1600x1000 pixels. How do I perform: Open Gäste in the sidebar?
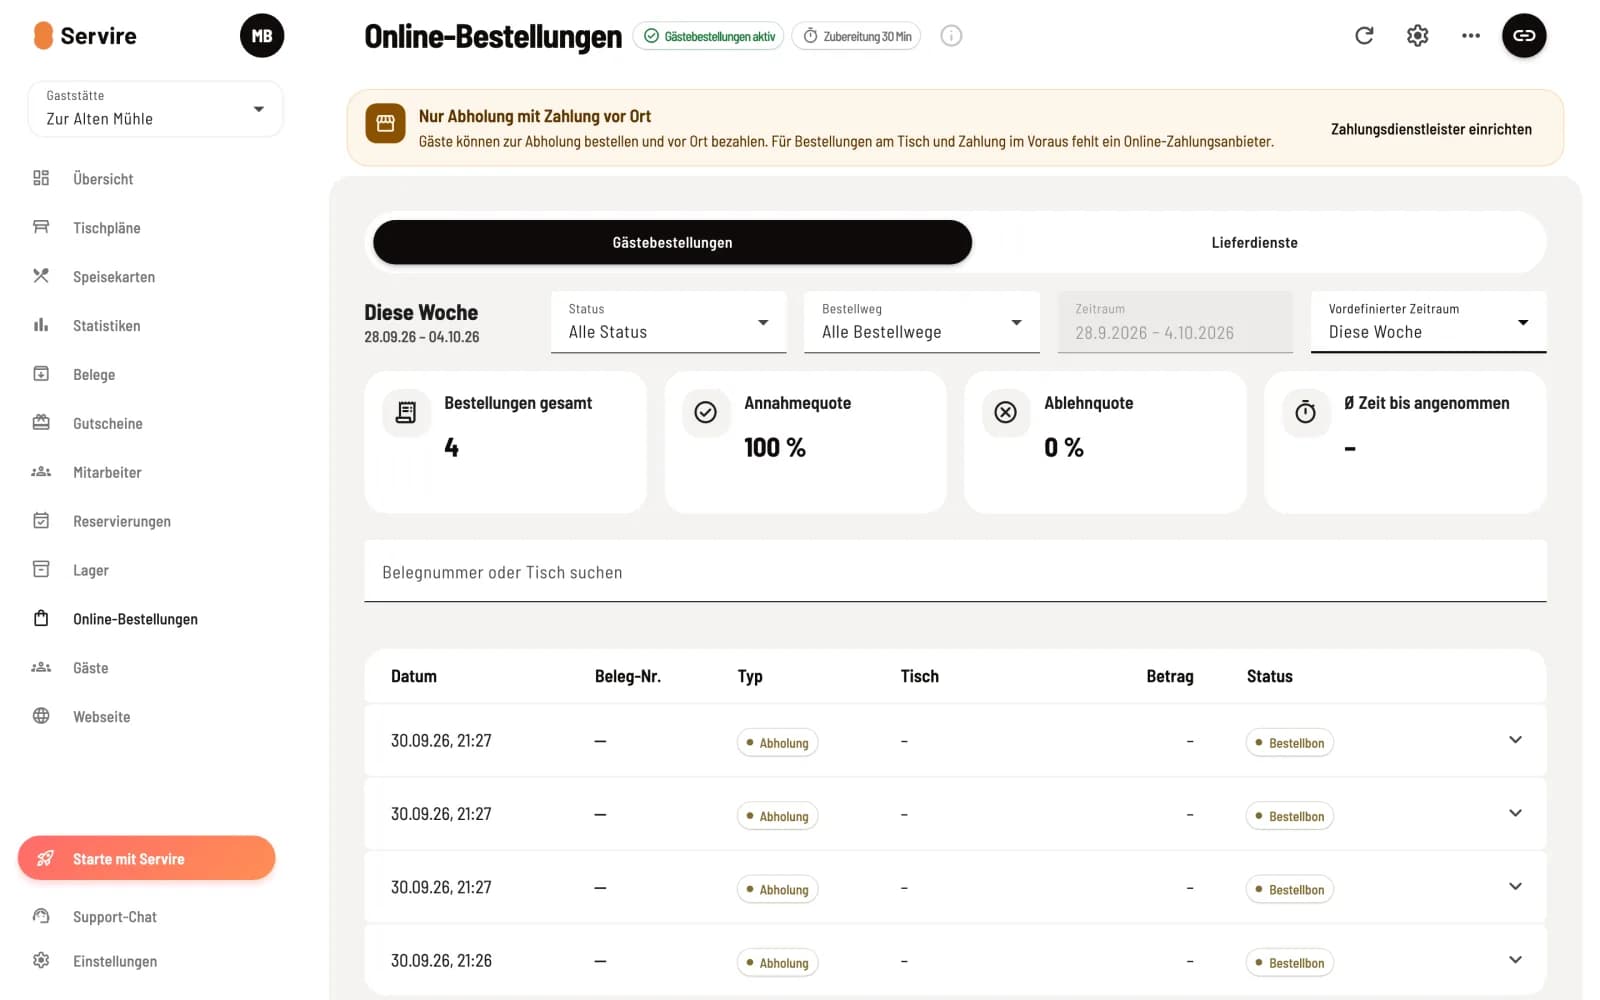pyautogui.click(x=90, y=668)
